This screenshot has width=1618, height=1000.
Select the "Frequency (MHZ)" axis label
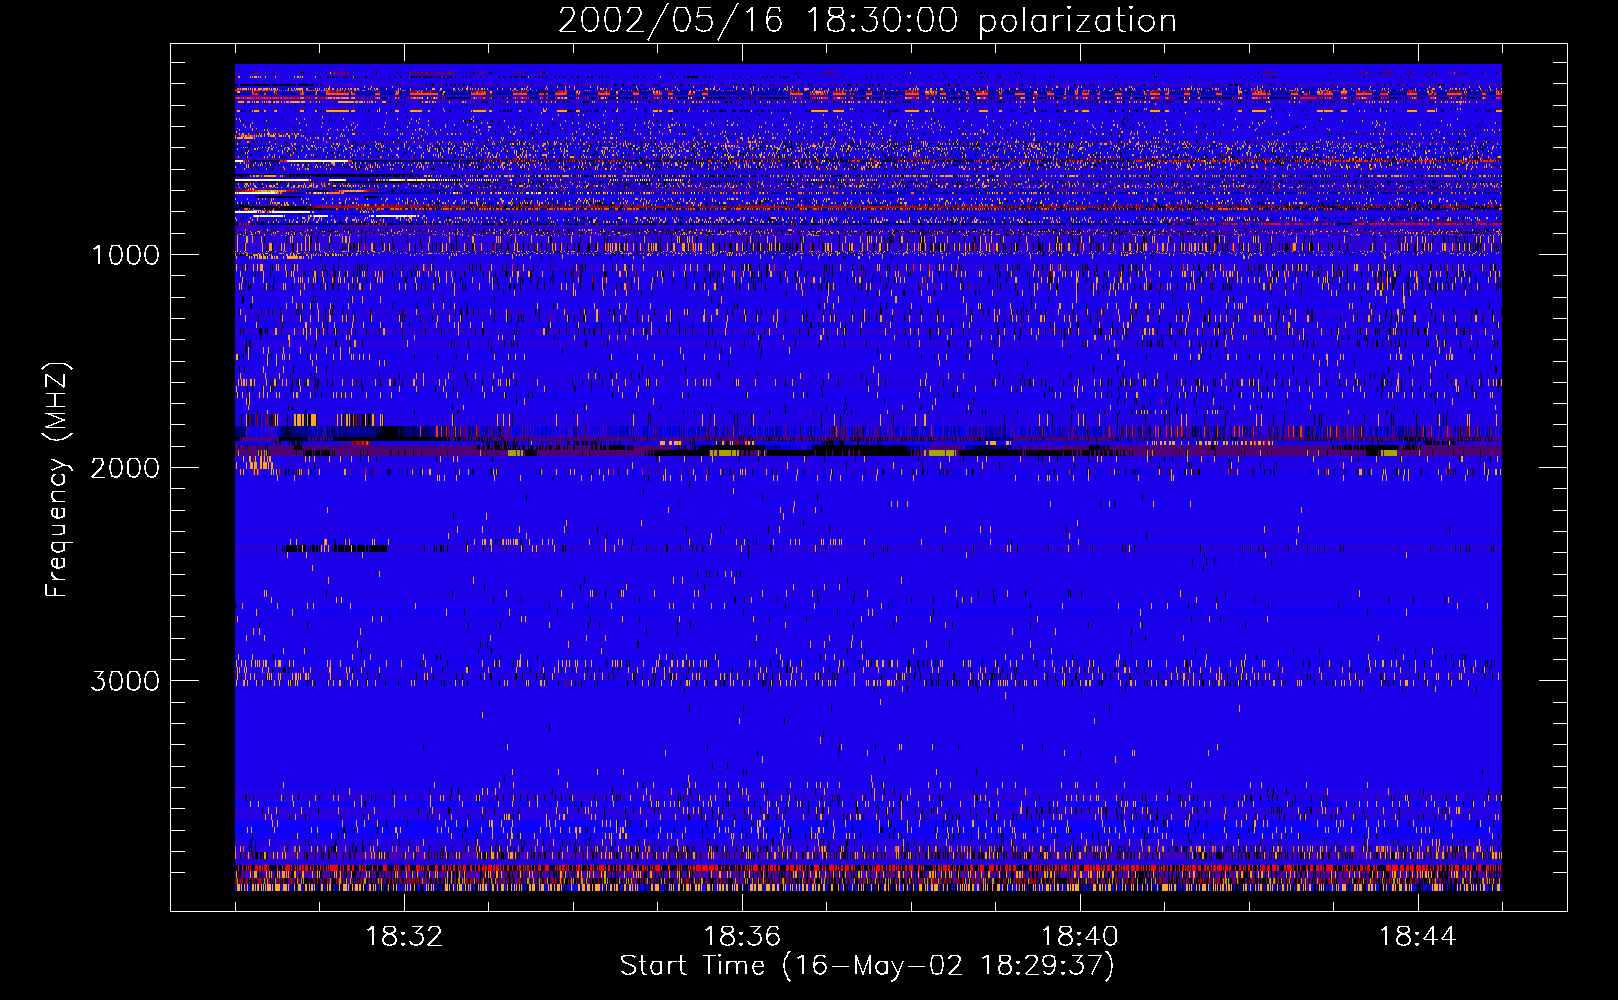(57, 480)
